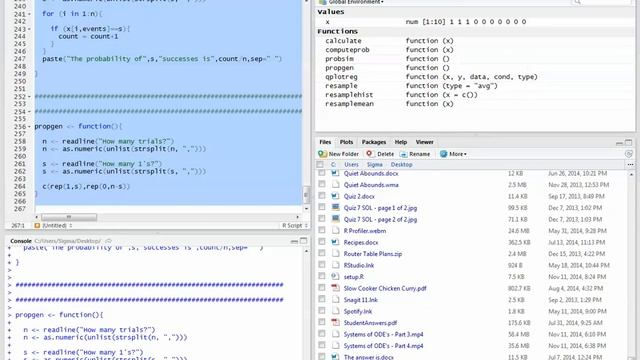Image resolution: width=640 pixels, height=360 pixels.
Task: Click the environment search magnifier icon
Action: click(x=577, y=2)
